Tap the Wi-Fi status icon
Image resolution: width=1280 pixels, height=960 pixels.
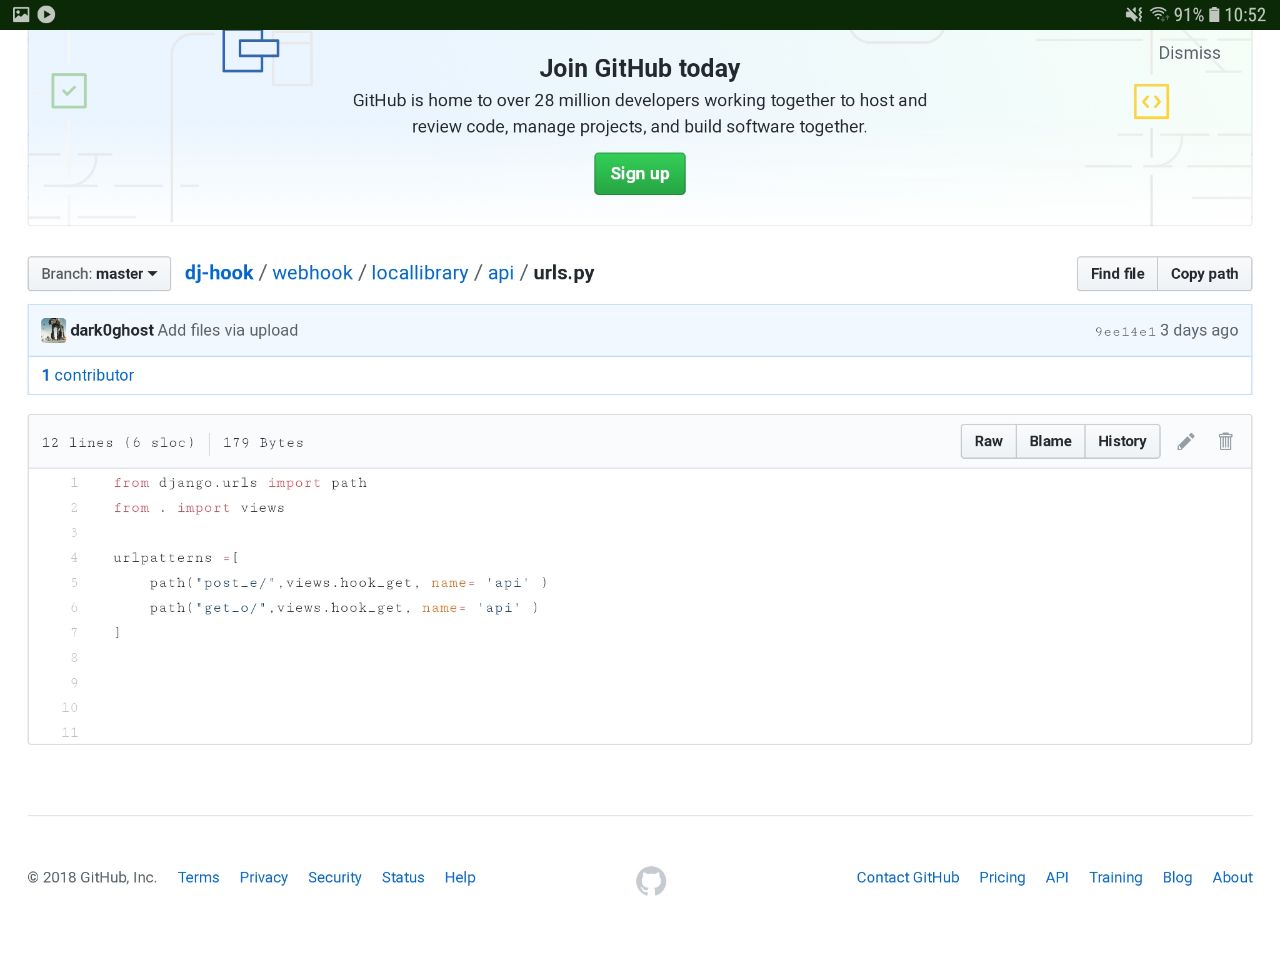[1159, 14]
